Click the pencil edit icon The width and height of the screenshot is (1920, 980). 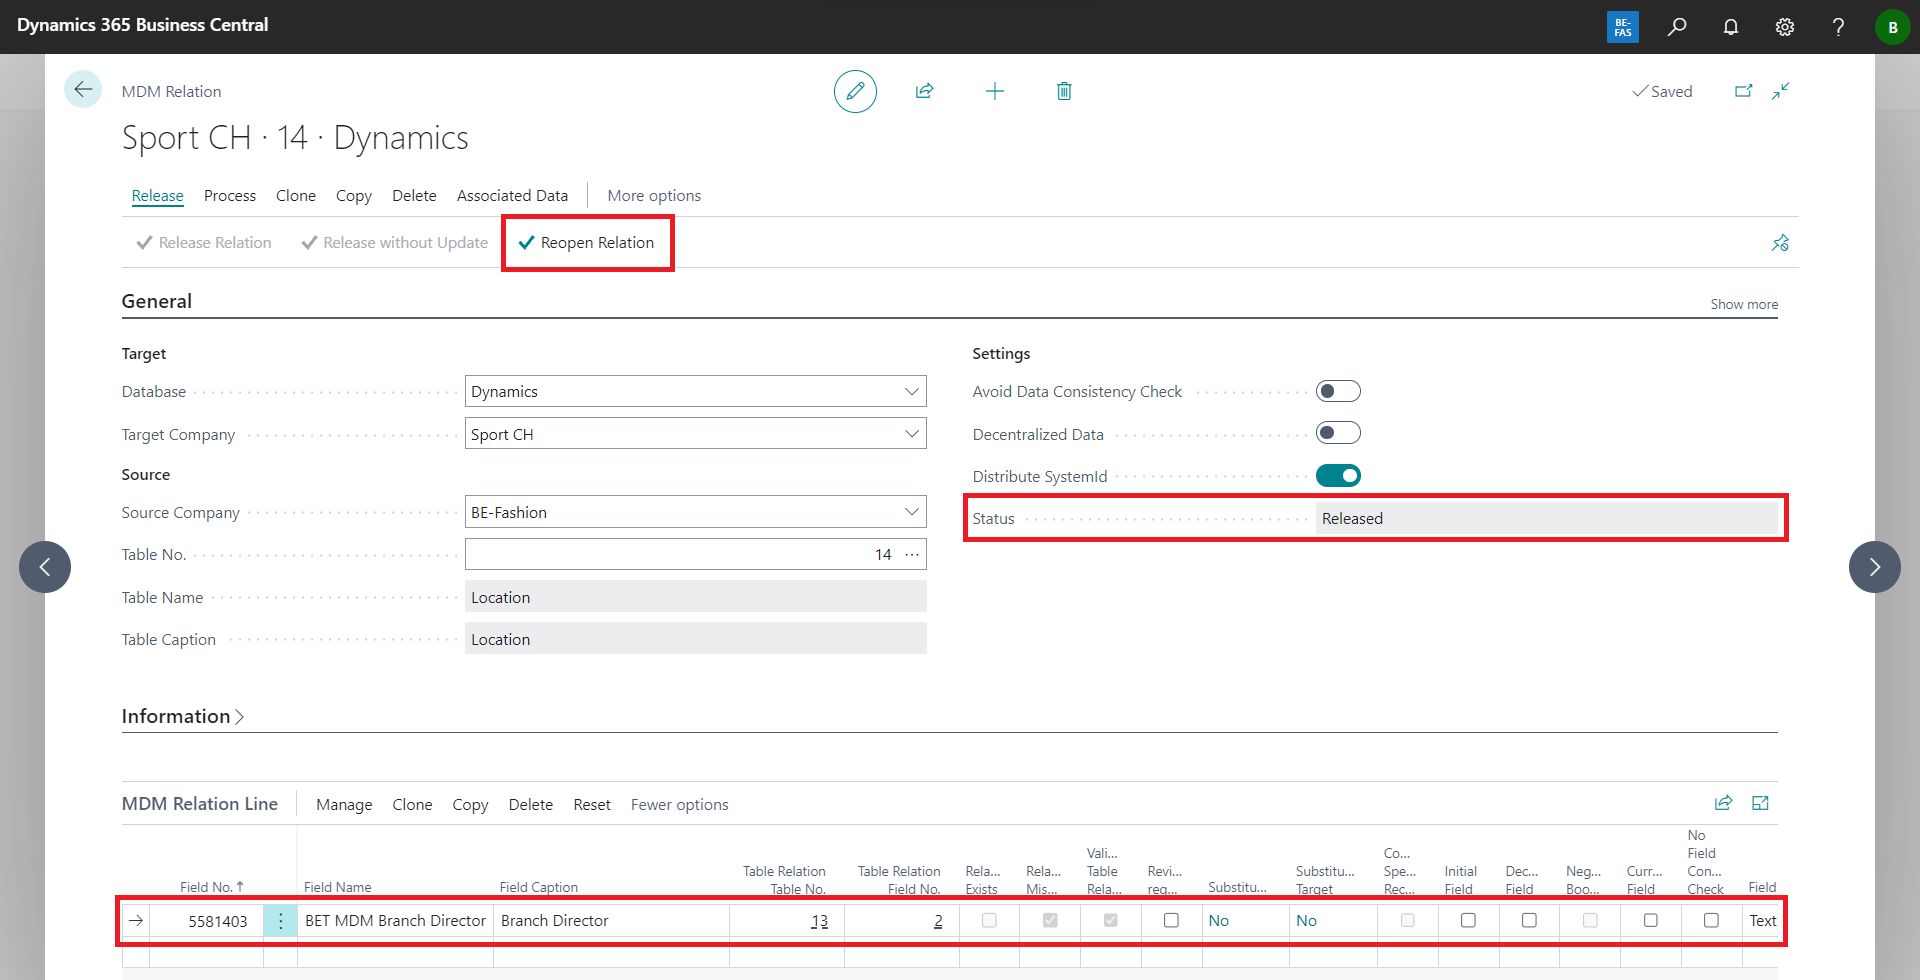(x=855, y=91)
